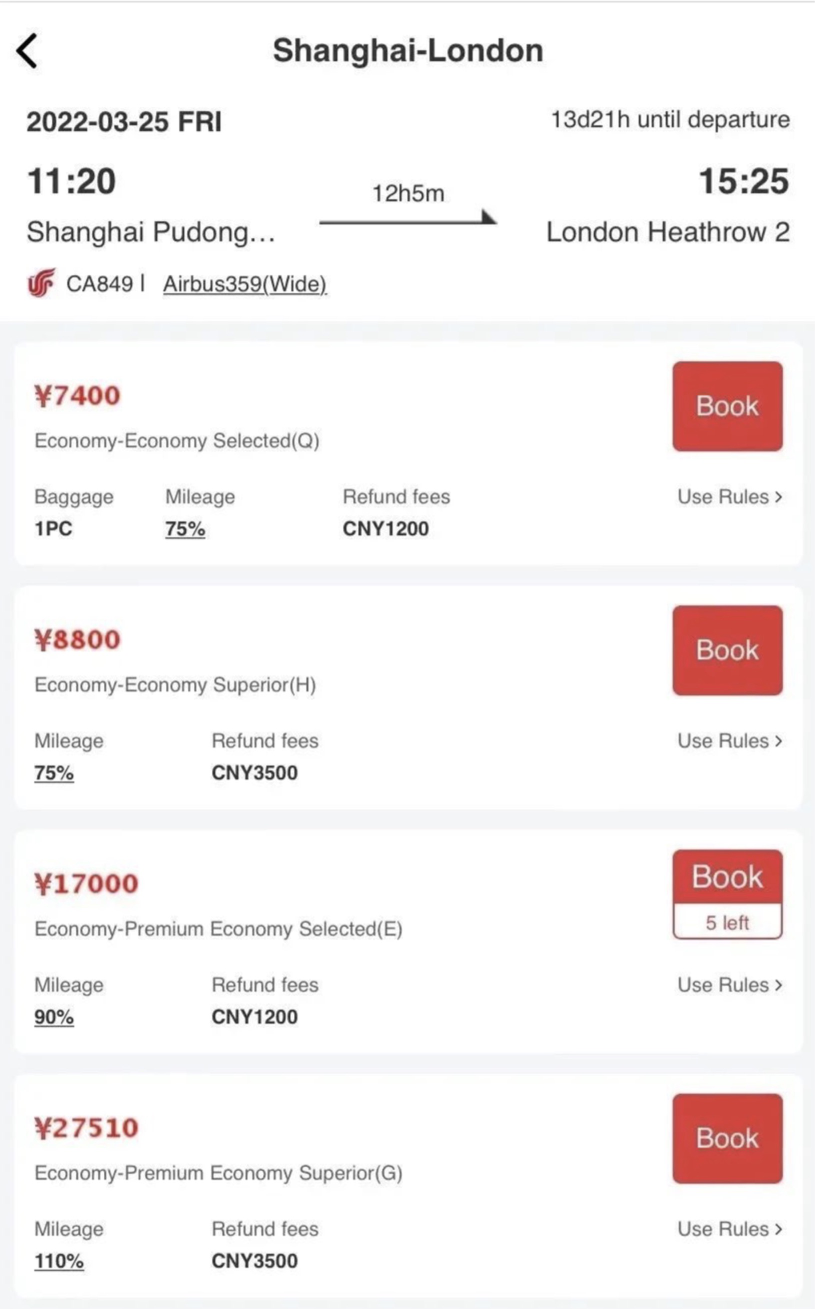Open 75% mileage info for ¥7400 fare

[x=185, y=529]
